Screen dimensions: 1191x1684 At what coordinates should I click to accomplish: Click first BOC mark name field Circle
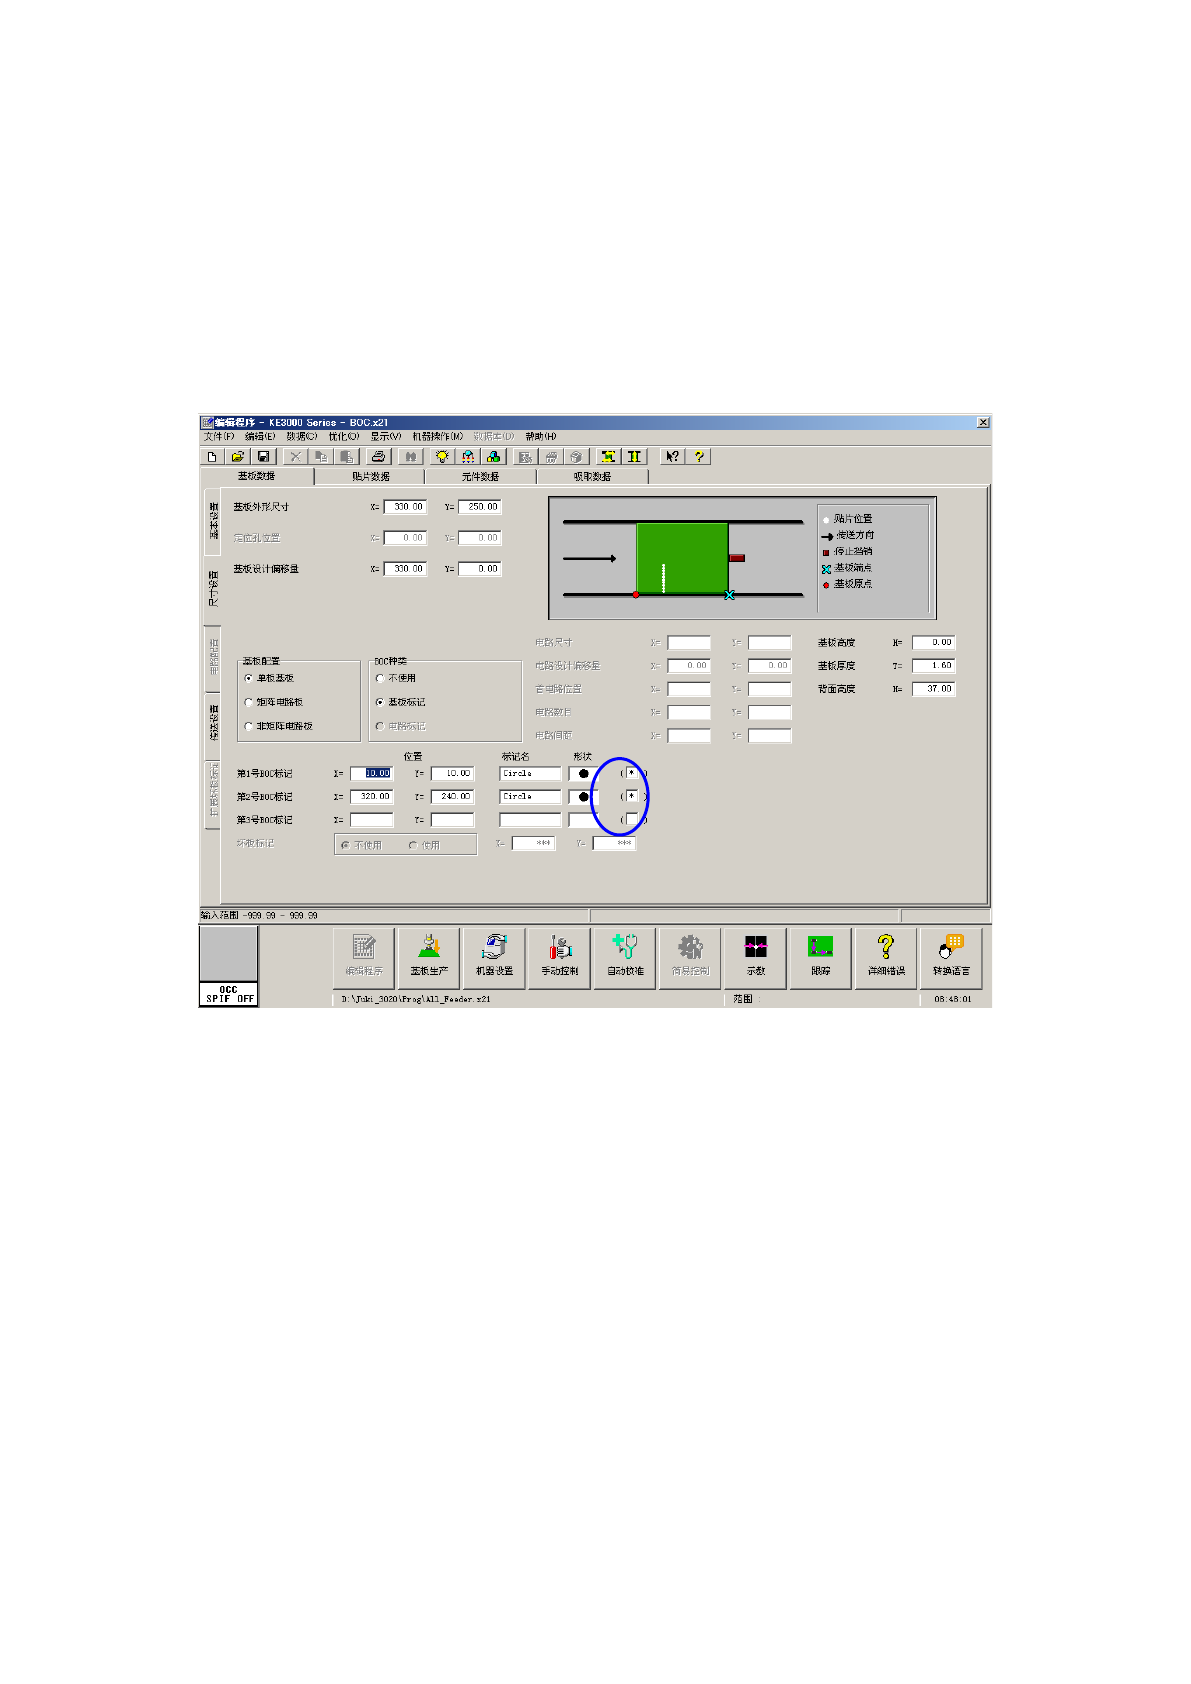pos(530,773)
